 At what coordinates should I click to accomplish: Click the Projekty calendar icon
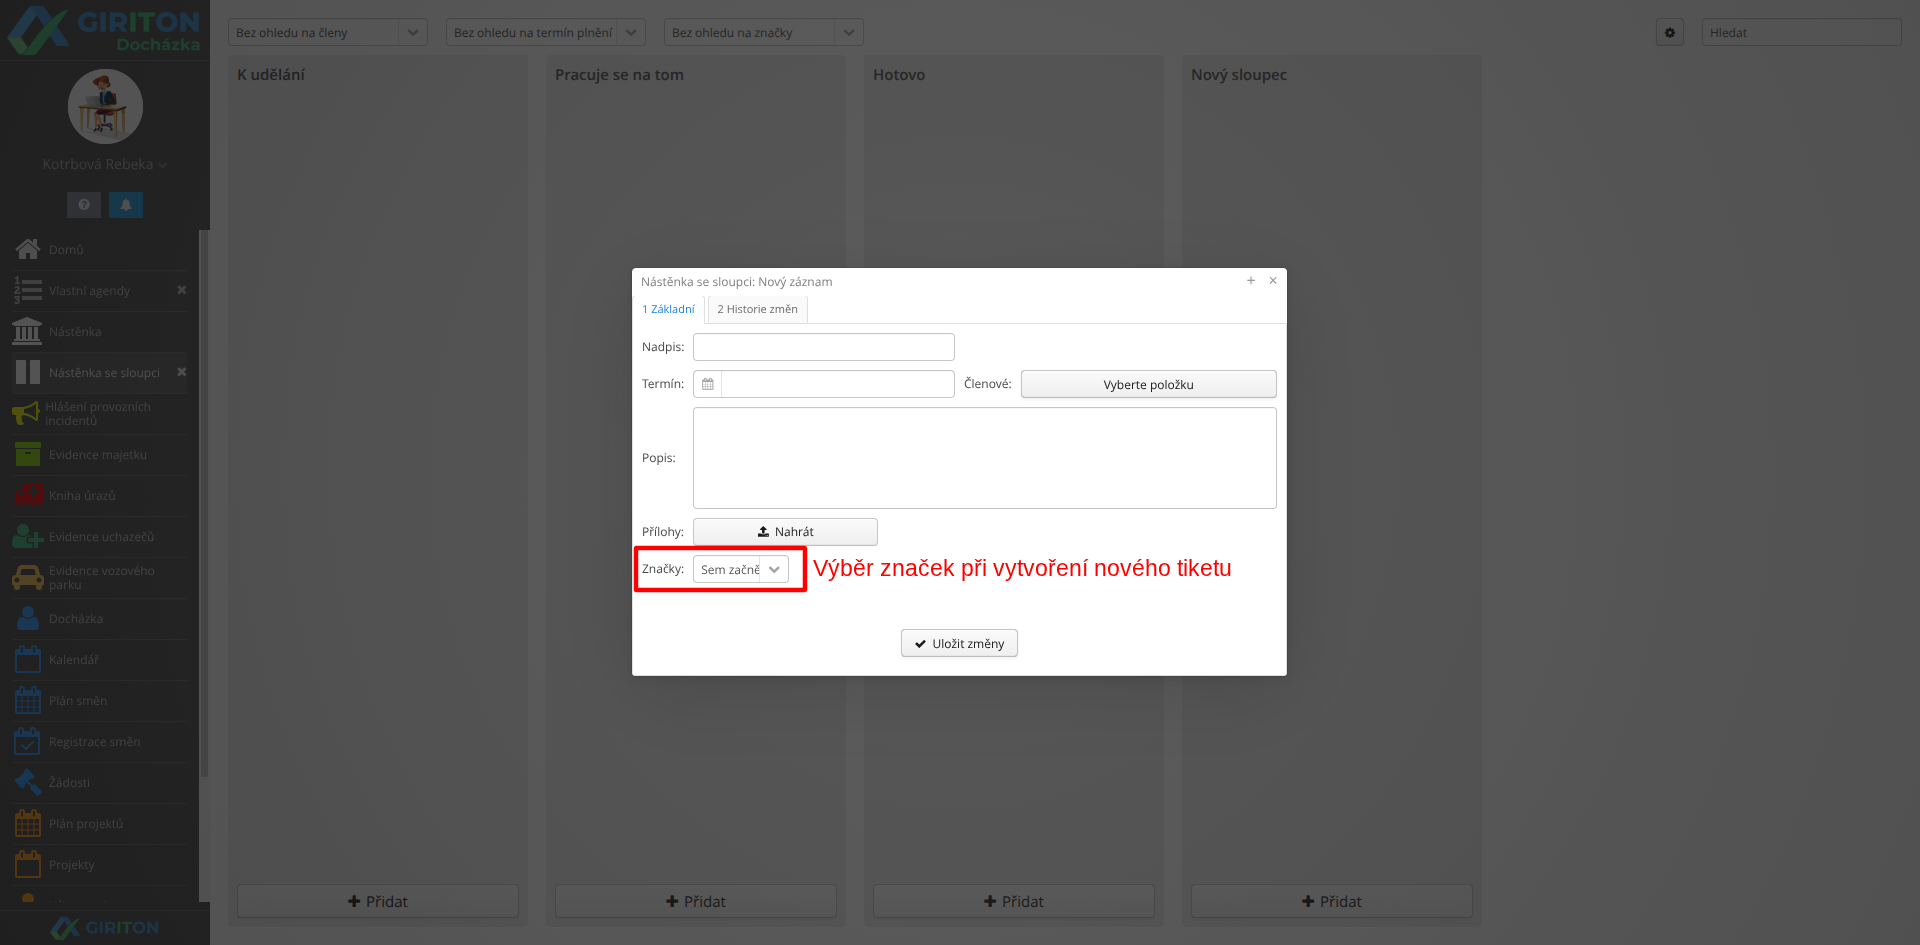(28, 864)
